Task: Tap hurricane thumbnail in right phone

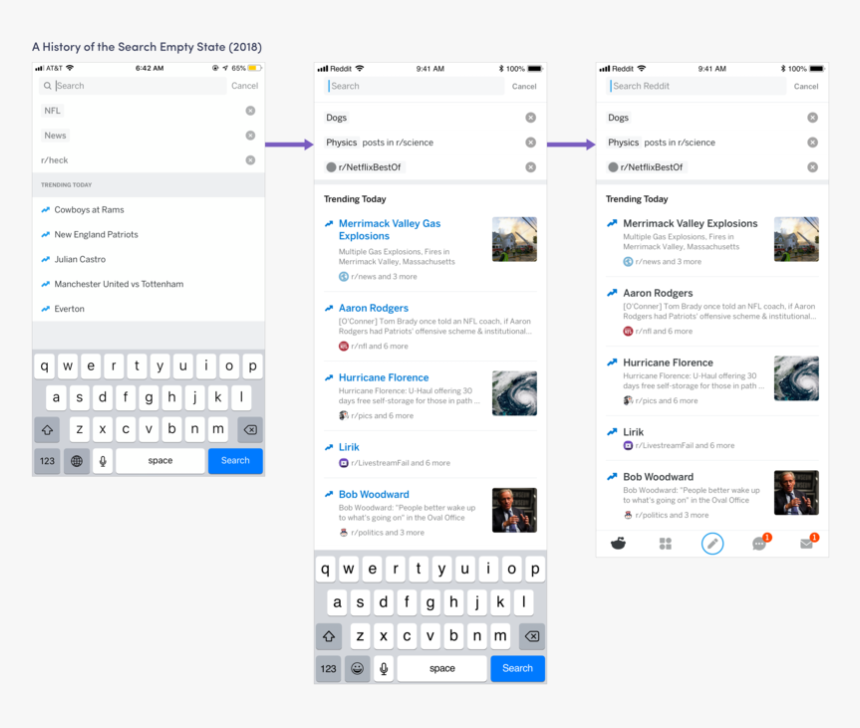Action: click(x=796, y=379)
